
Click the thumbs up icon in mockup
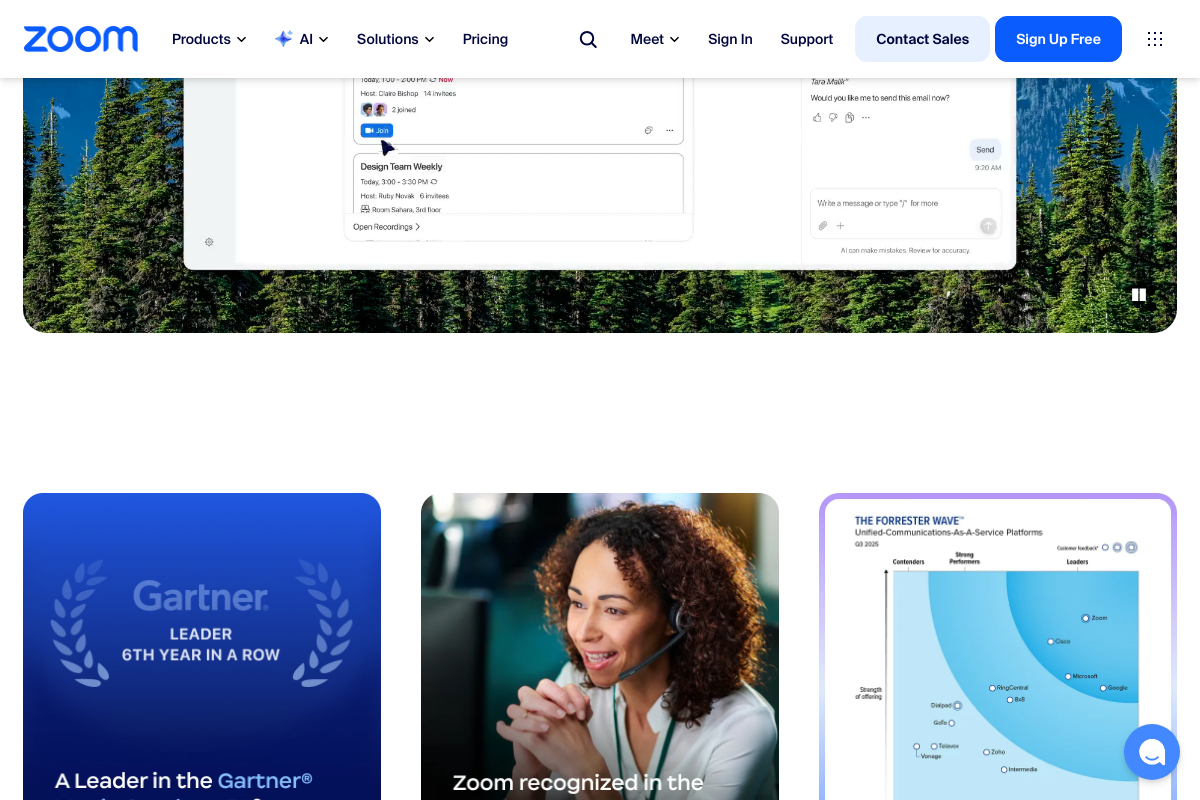pyautogui.click(x=817, y=117)
